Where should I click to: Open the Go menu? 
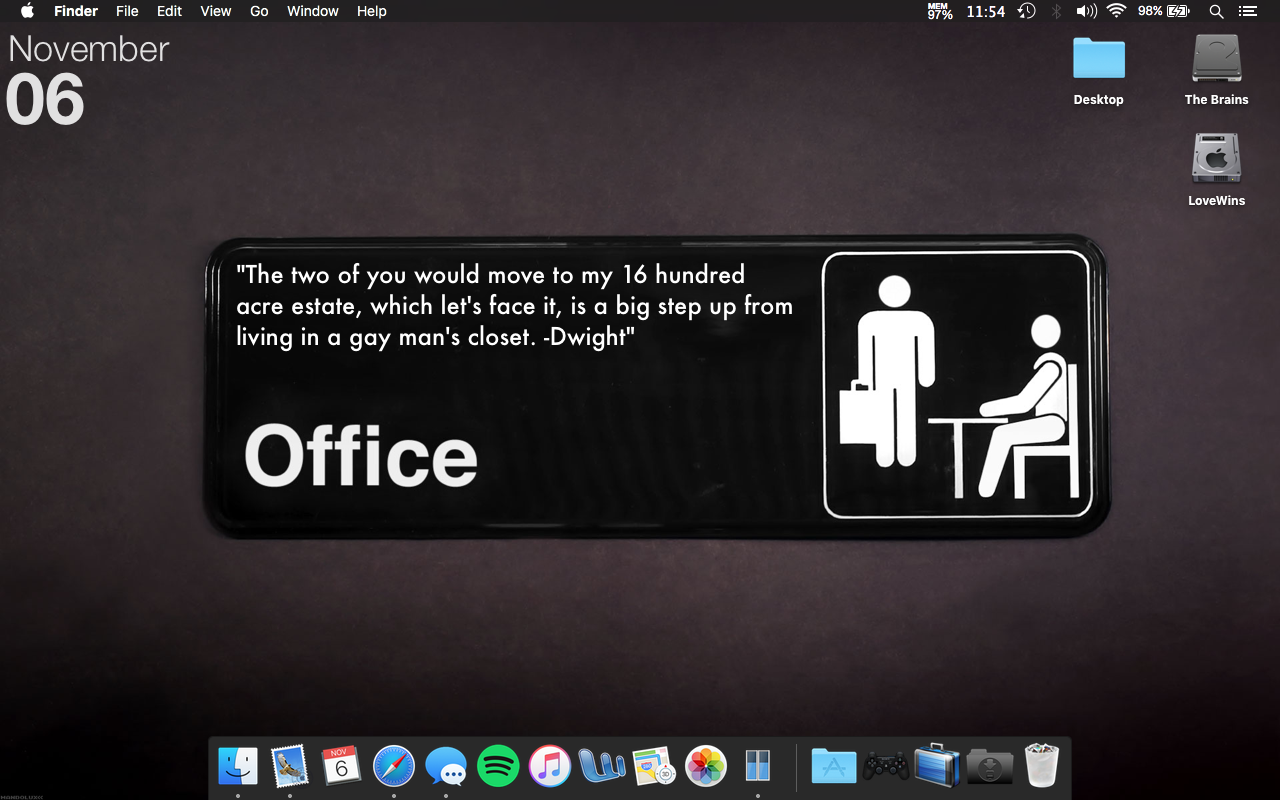pos(259,11)
